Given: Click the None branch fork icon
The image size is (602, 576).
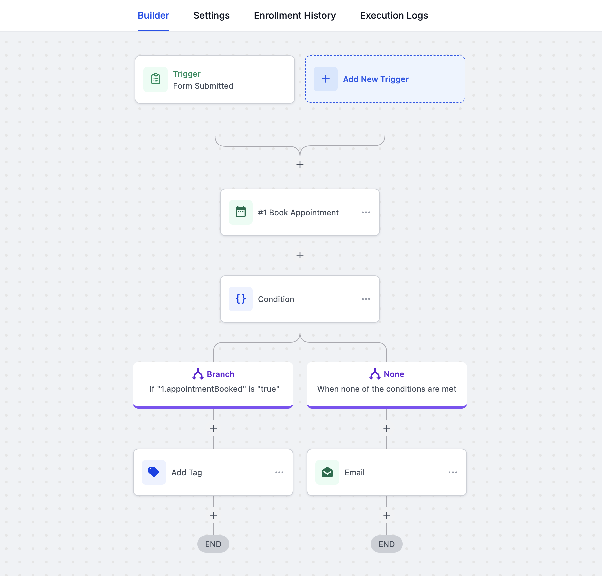Looking at the screenshot, I should tap(375, 374).
